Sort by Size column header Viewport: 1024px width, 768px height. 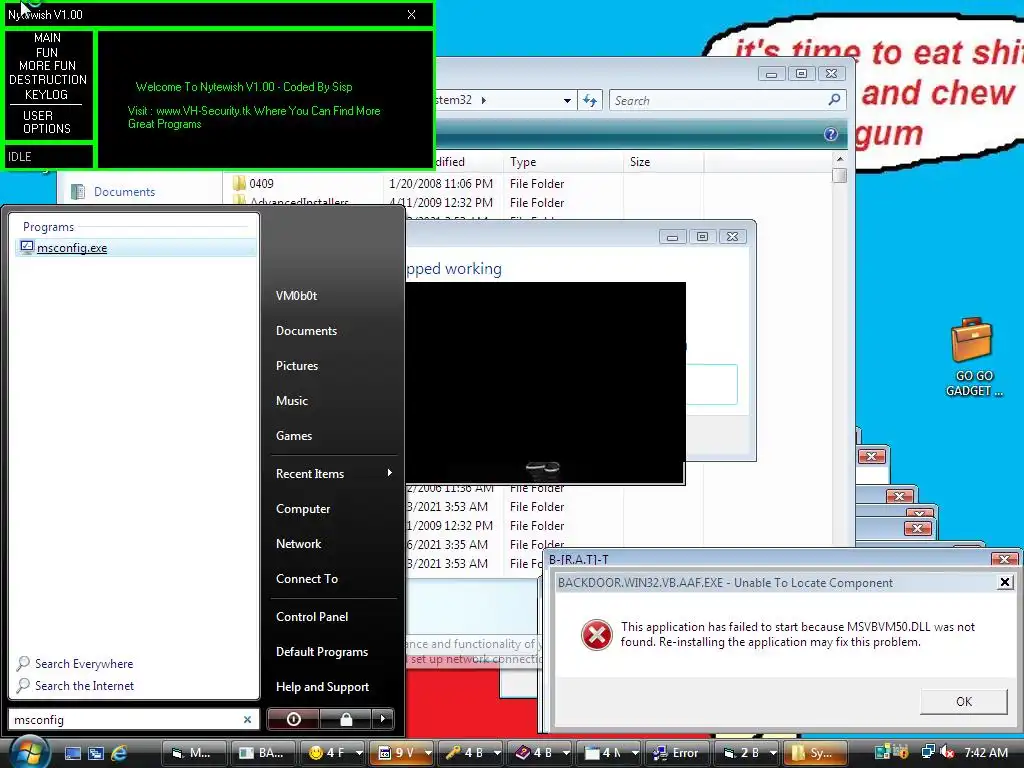(x=663, y=161)
